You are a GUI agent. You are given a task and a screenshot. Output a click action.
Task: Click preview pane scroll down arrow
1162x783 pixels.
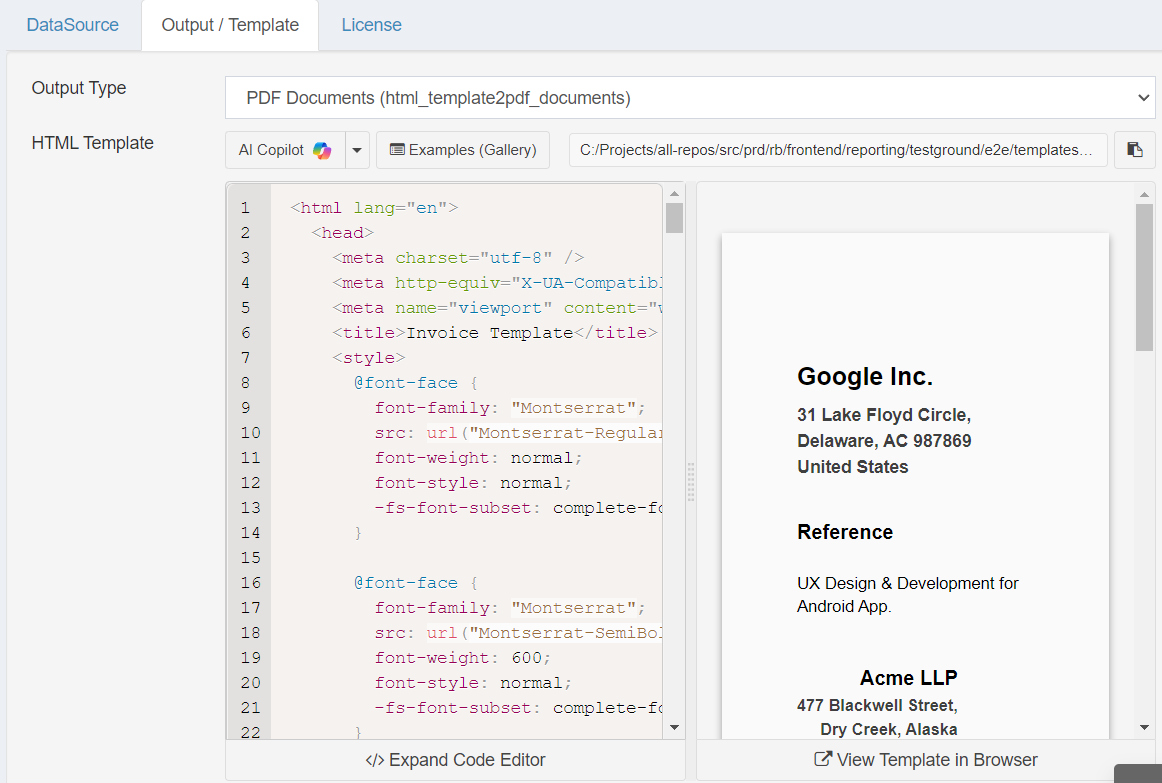coord(1144,727)
